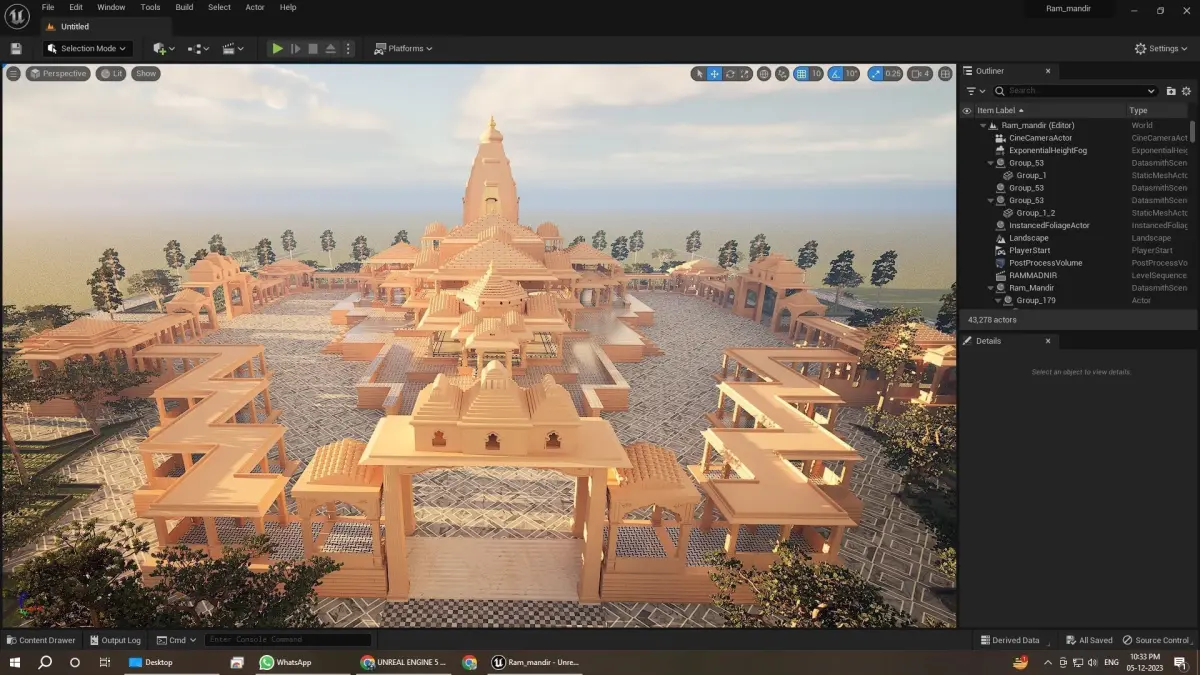Viewport: 1200px width, 675px height.
Task: Open the Tools menu
Action: [x=150, y=7]
